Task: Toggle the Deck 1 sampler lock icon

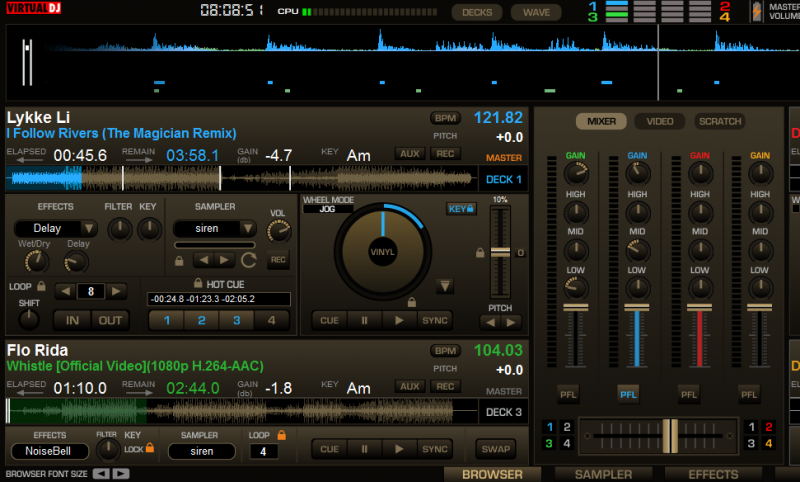Action: (179, 261)
